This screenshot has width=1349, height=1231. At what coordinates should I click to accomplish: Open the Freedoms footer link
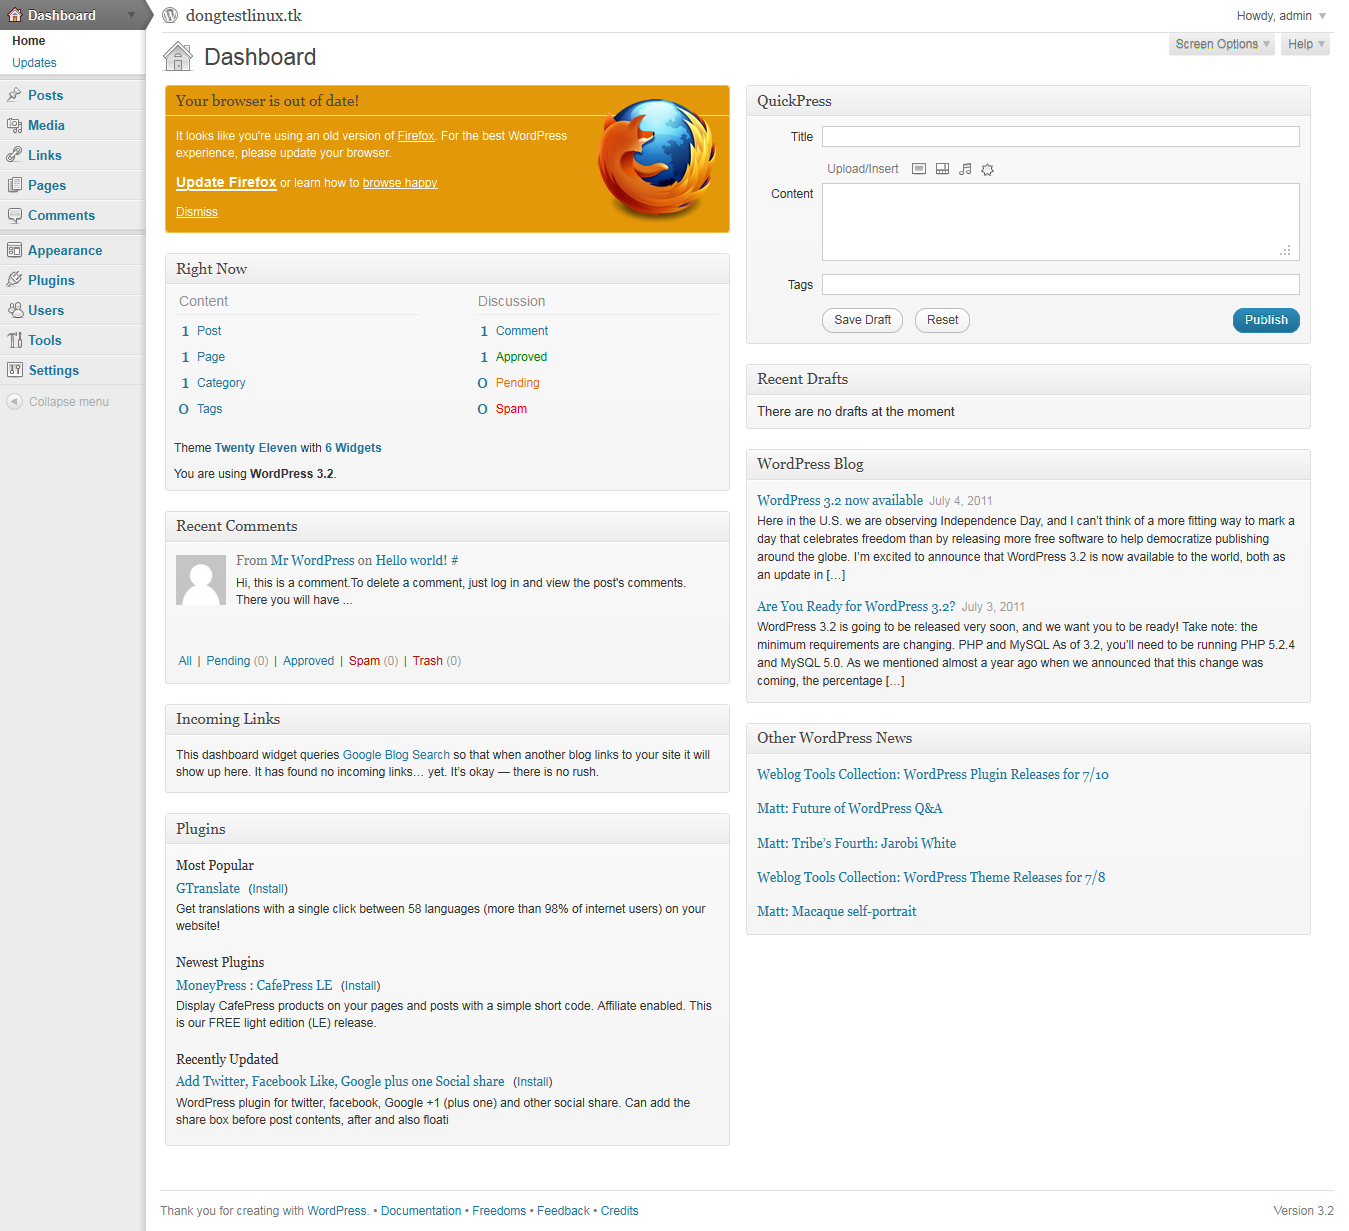499,1211
